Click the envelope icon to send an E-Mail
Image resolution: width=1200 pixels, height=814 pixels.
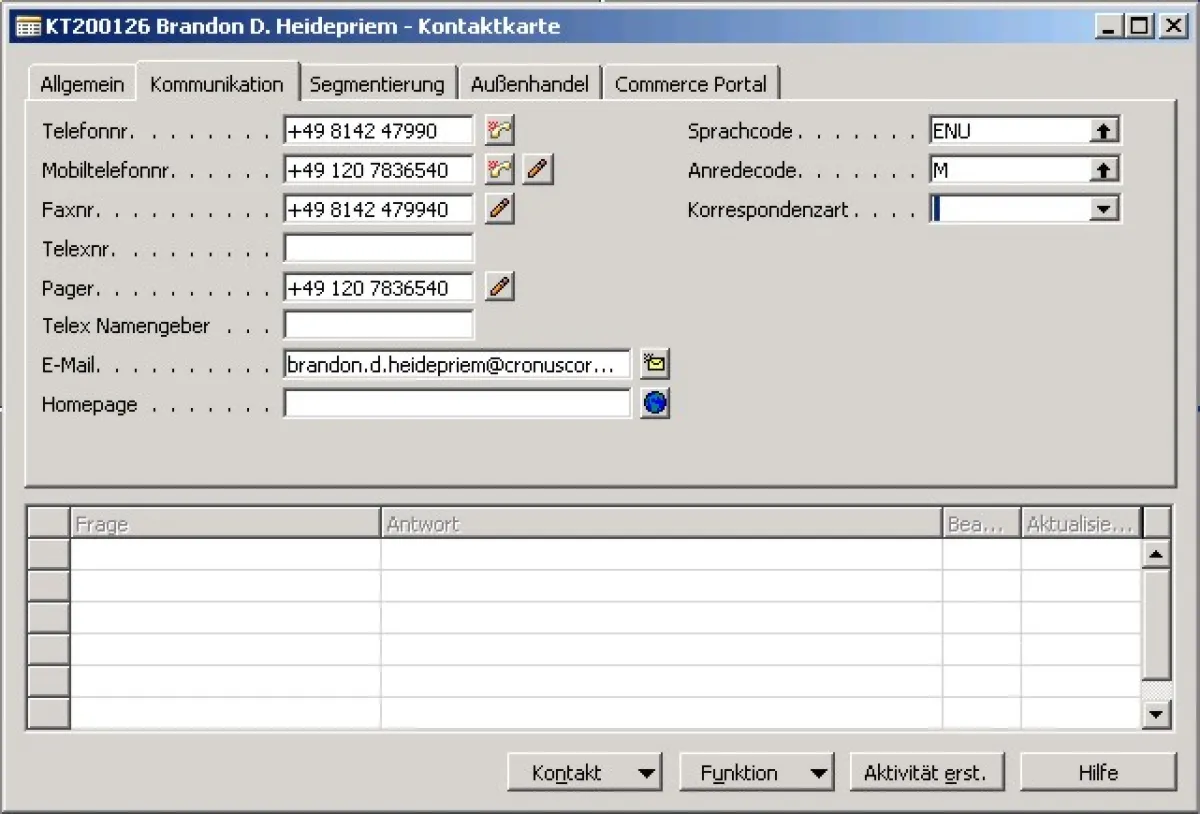pos(654,363)
